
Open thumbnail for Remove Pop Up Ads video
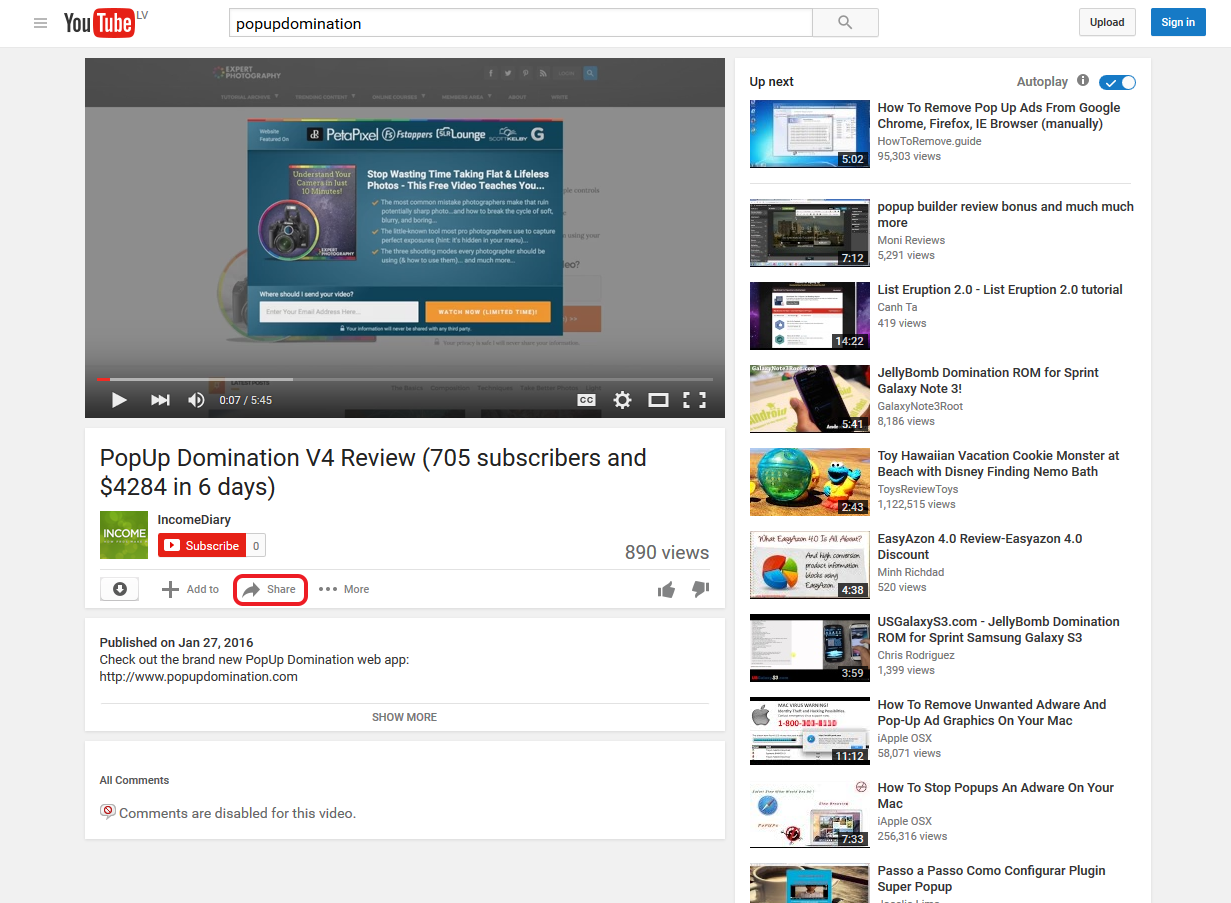[x=810, y=134]
